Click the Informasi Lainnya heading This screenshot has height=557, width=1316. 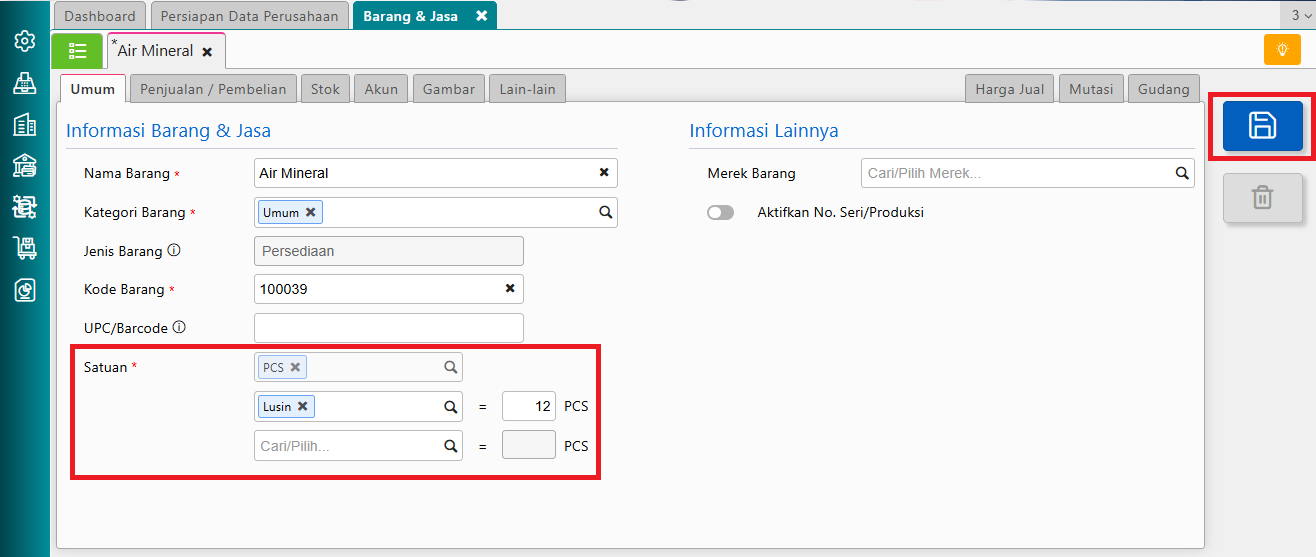(x=764, y=130)
